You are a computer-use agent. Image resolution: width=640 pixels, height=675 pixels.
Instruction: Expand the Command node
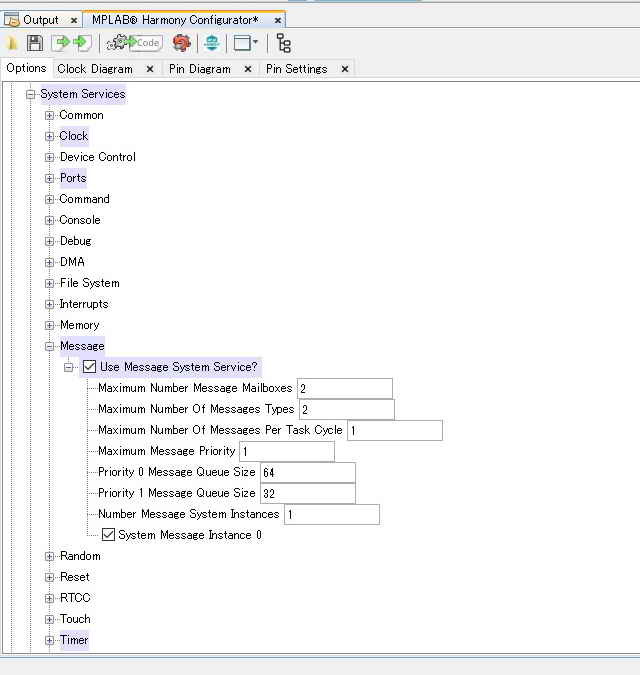(x=49, y=199)
